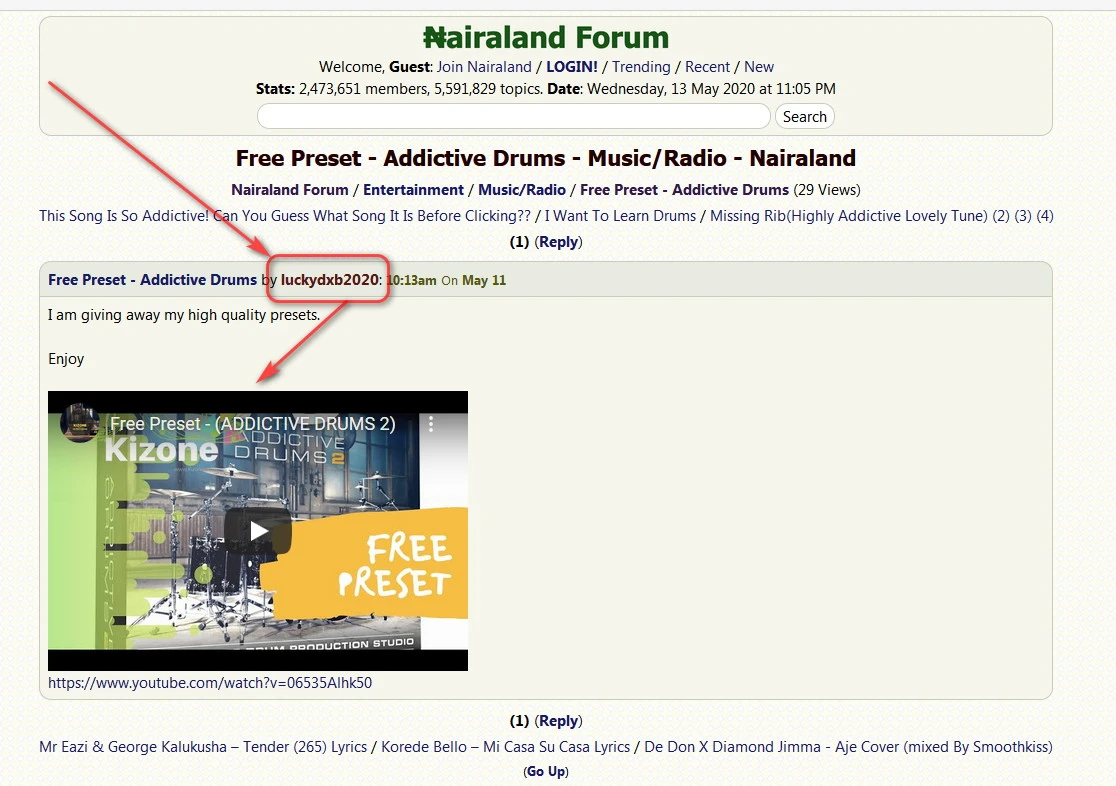Open the Recent topics page
This screenshot has width=1116, height=786.
pos(707,67)
